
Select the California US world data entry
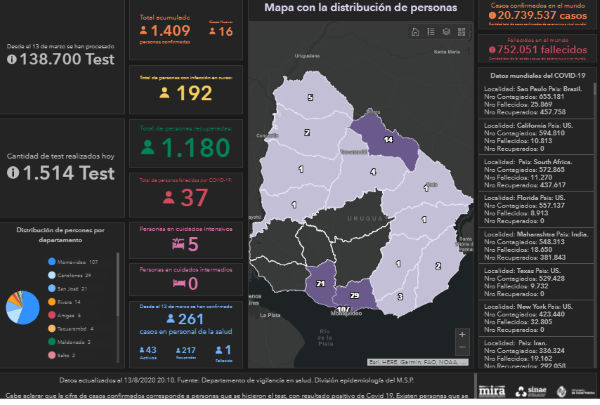pyautogui.click(x=536, y=137)
